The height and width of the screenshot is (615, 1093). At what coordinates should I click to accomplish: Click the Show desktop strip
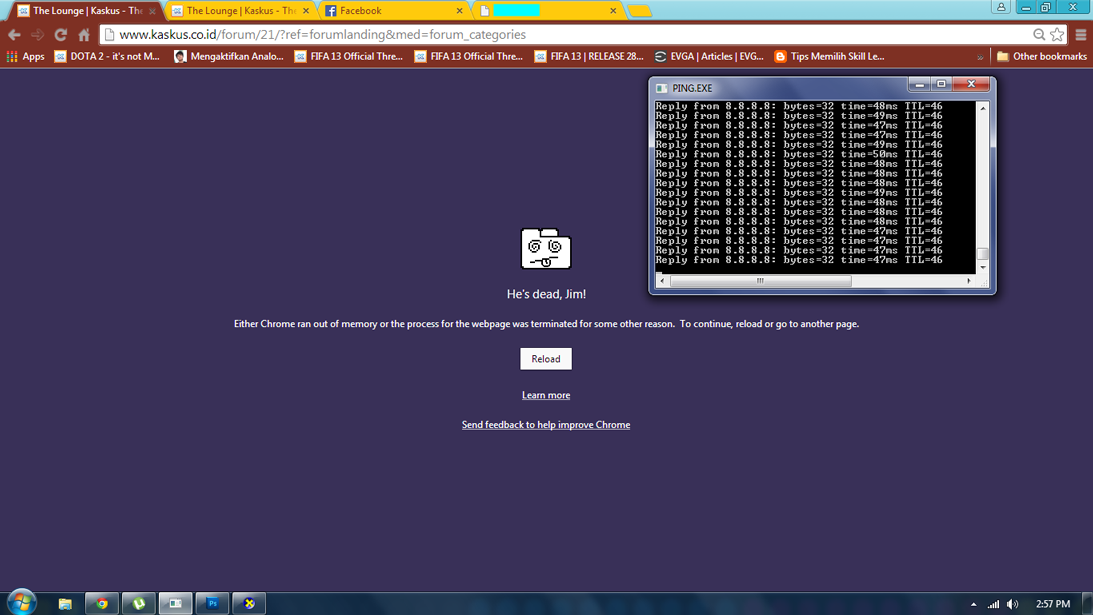1087,604
